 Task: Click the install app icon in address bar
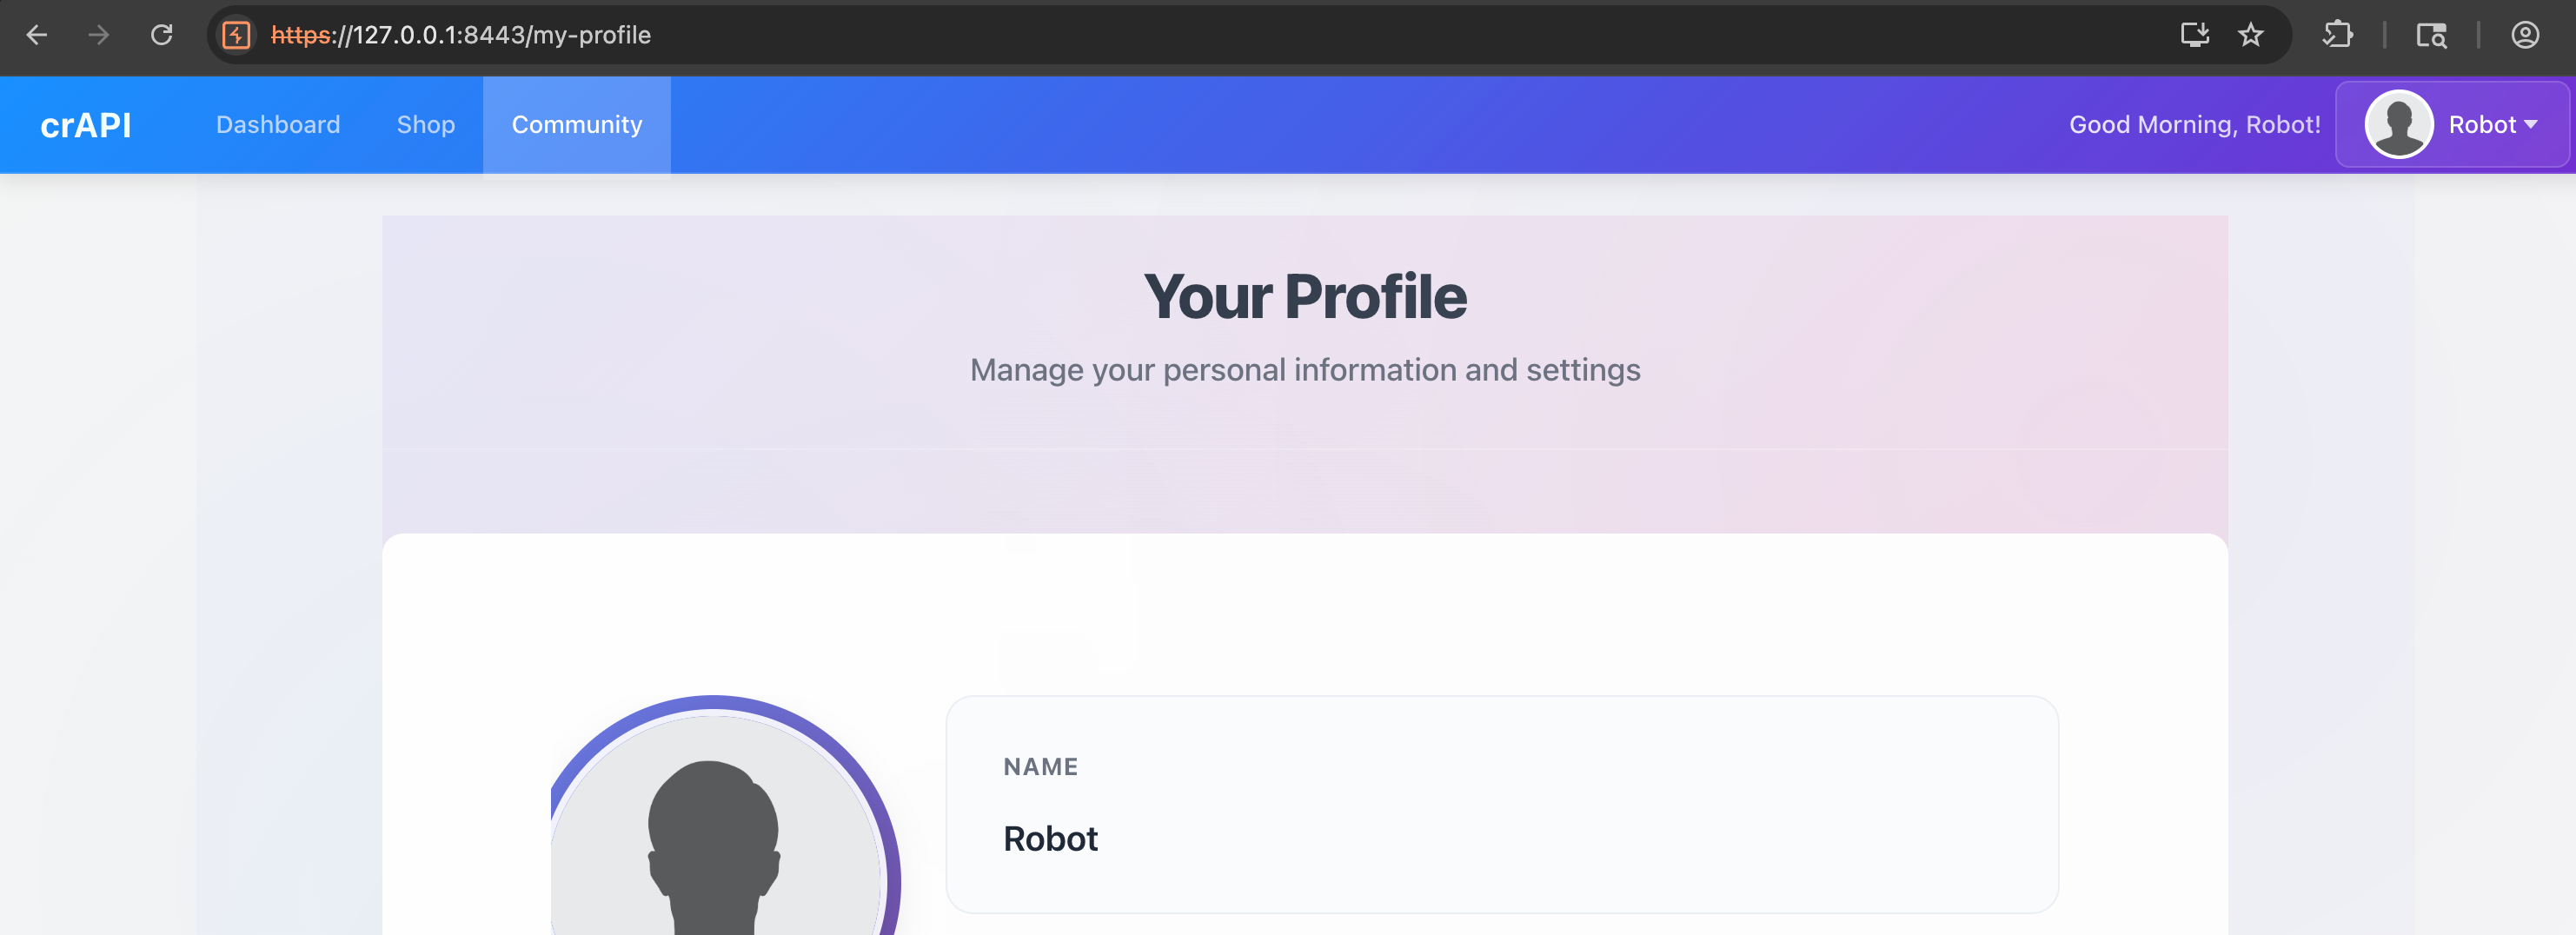point(2194,35)
